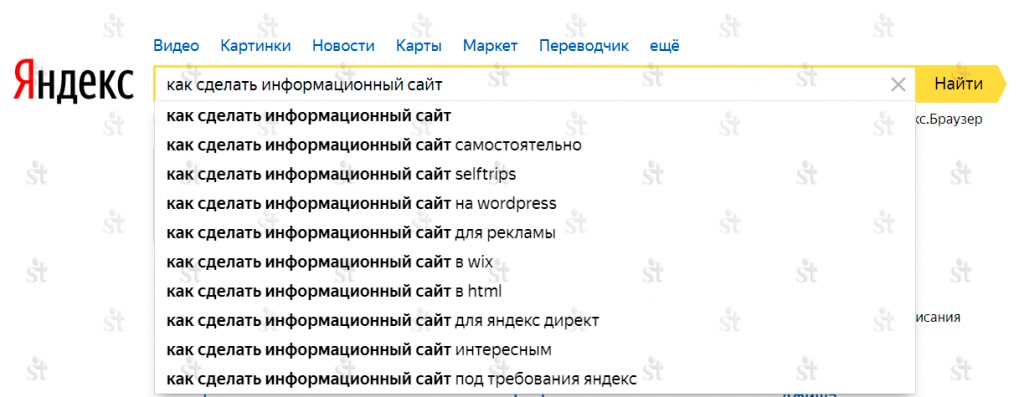This screenshot has height=397, width=1024.
Task: Choose the suggestion ending 'для рекламы'
Action: pyautogui.click(x=535, y=233)
